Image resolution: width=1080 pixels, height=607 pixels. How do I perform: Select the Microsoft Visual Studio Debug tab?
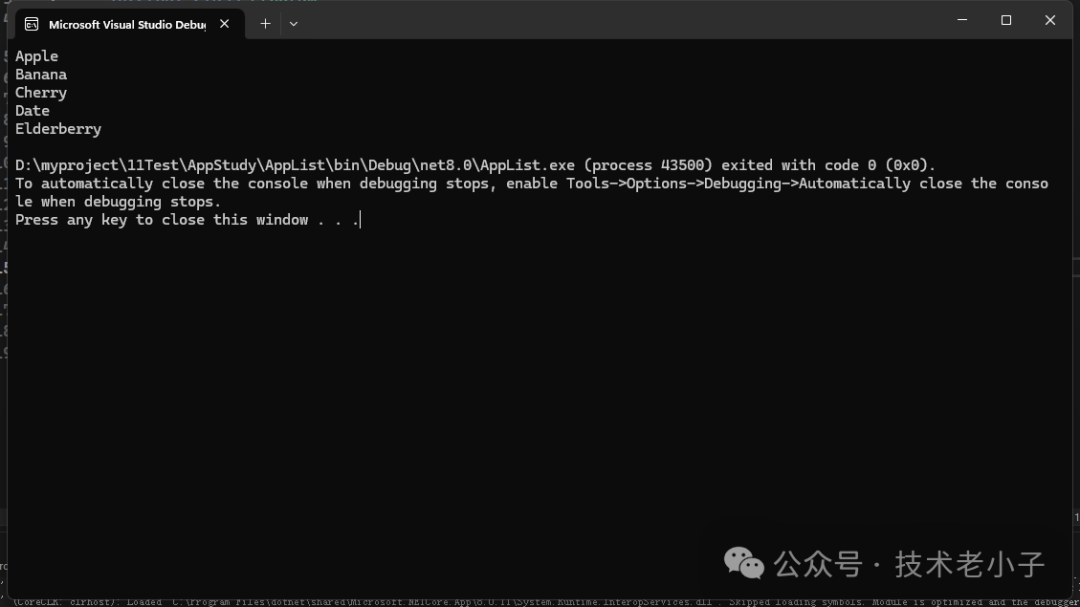pyautogui.click(x=126, y=24)
